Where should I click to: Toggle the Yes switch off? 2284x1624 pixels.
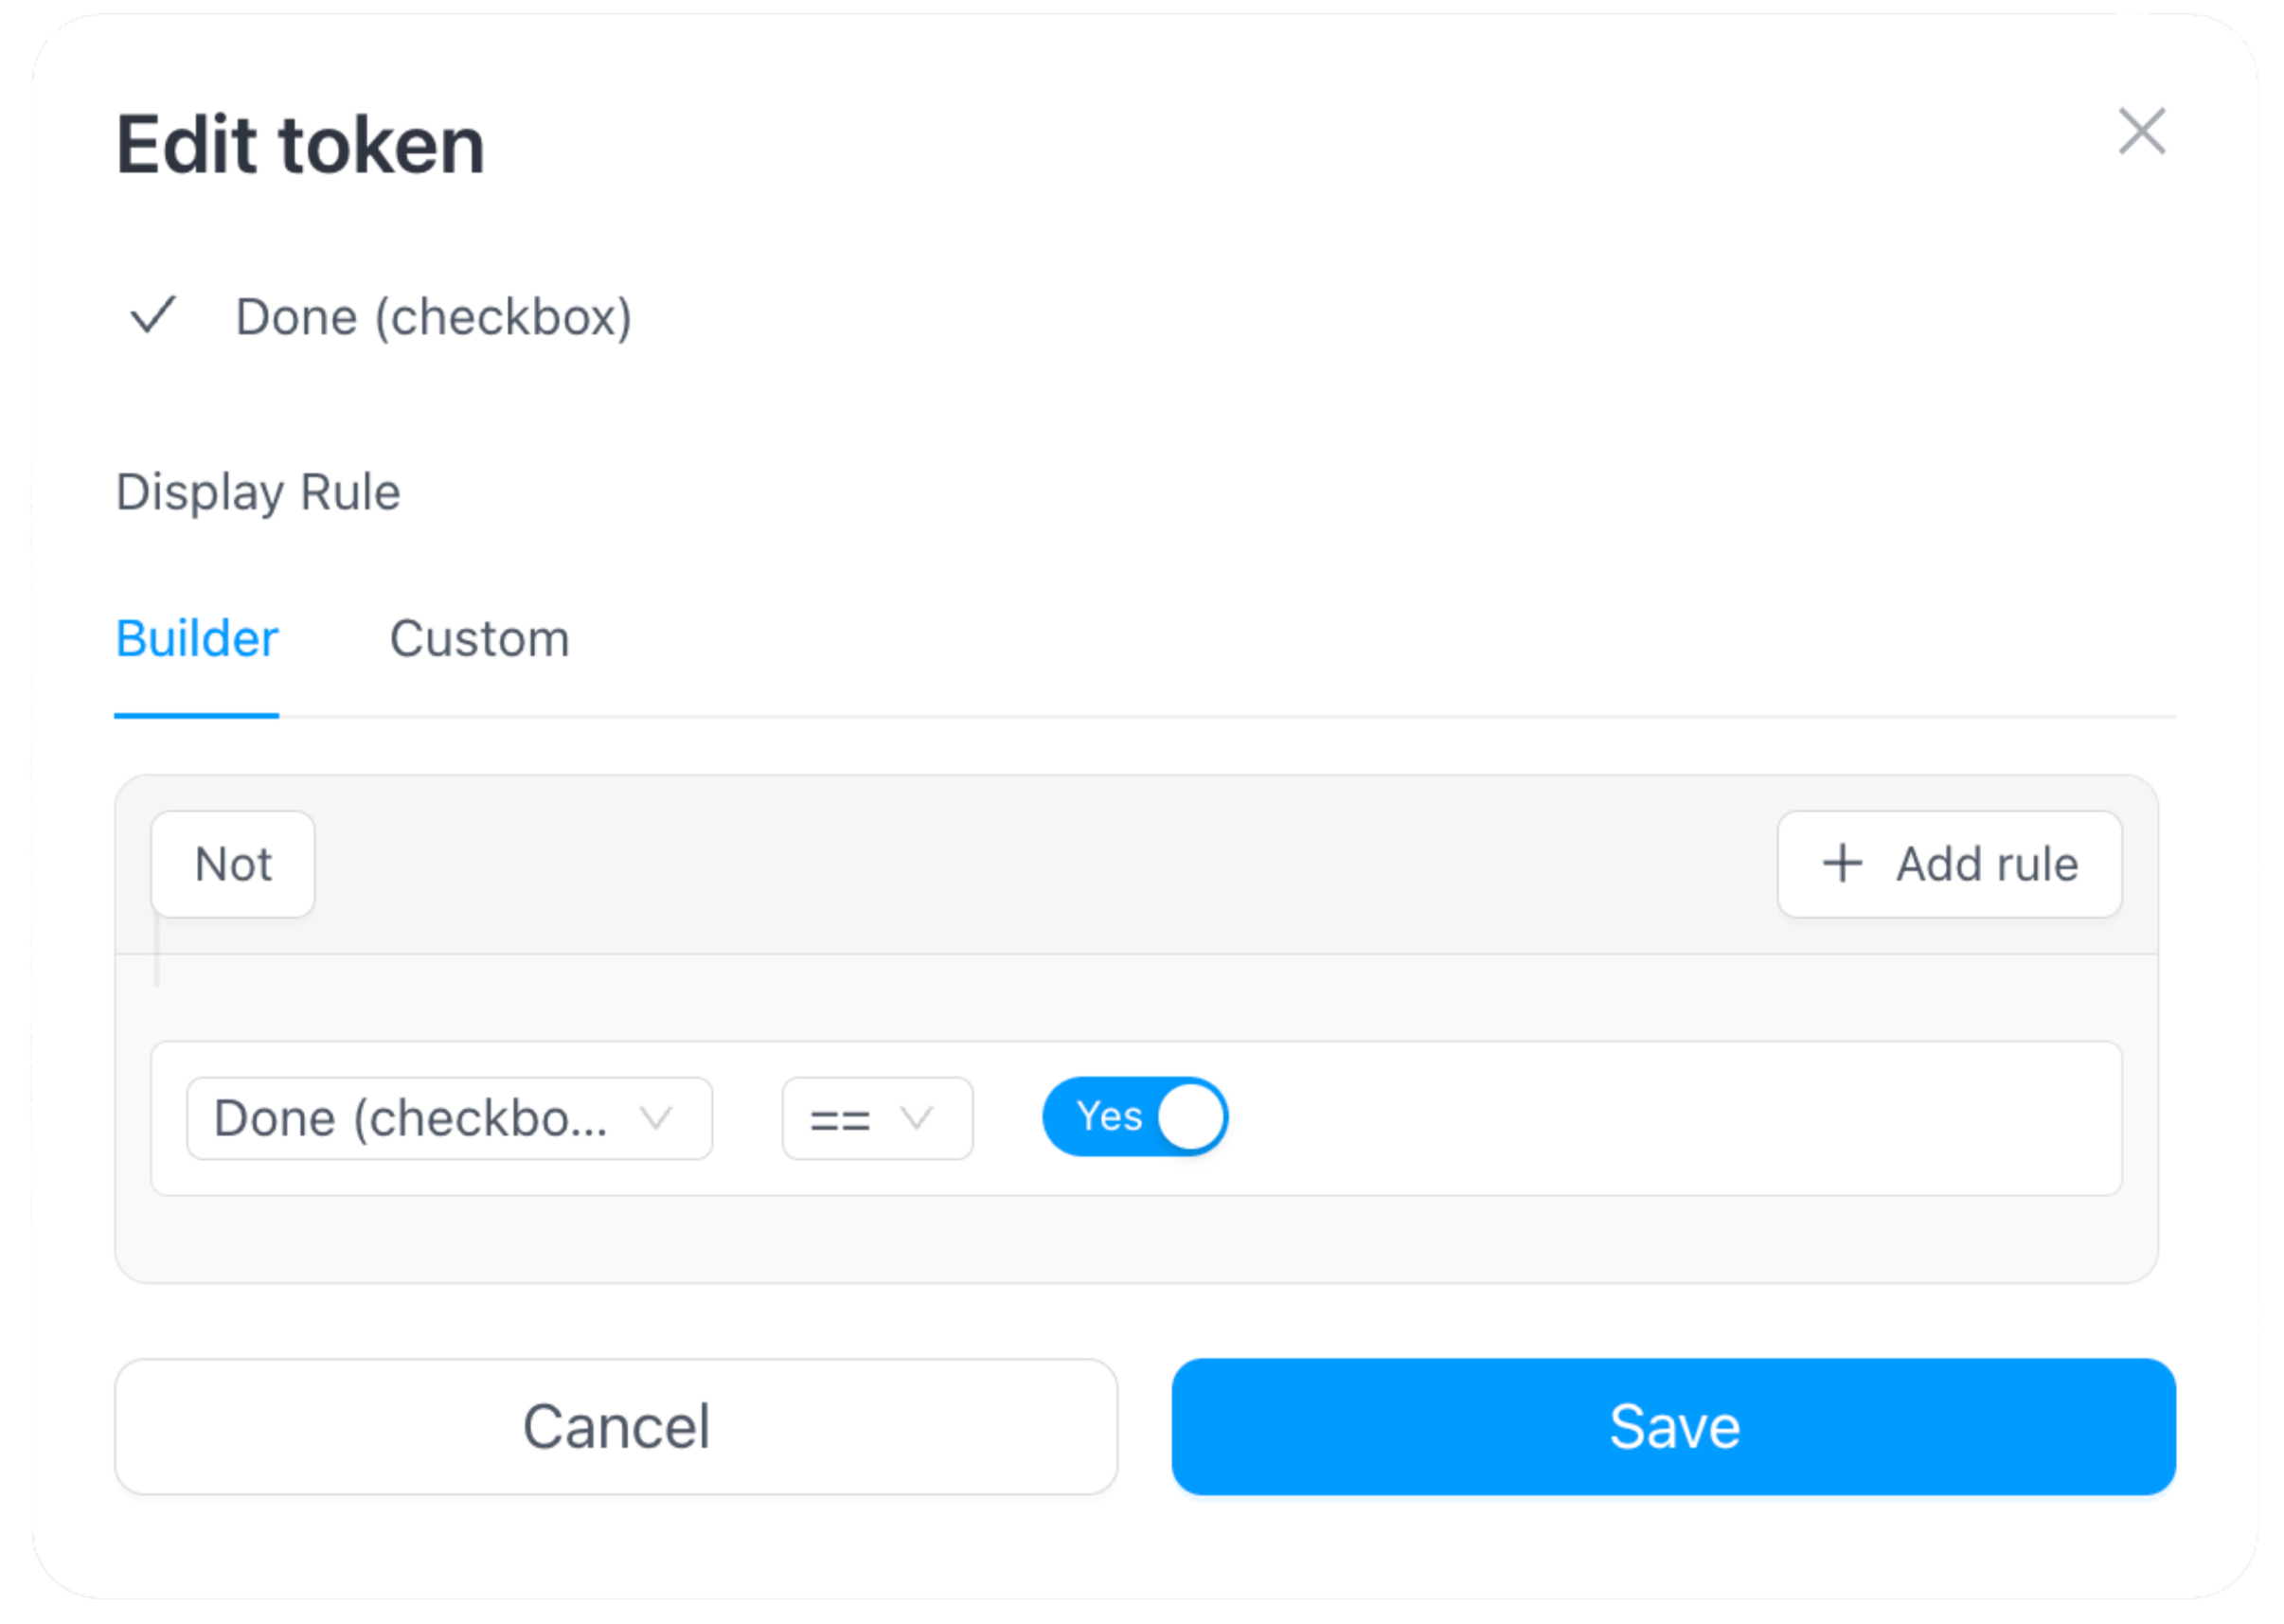point(1134,1116)
